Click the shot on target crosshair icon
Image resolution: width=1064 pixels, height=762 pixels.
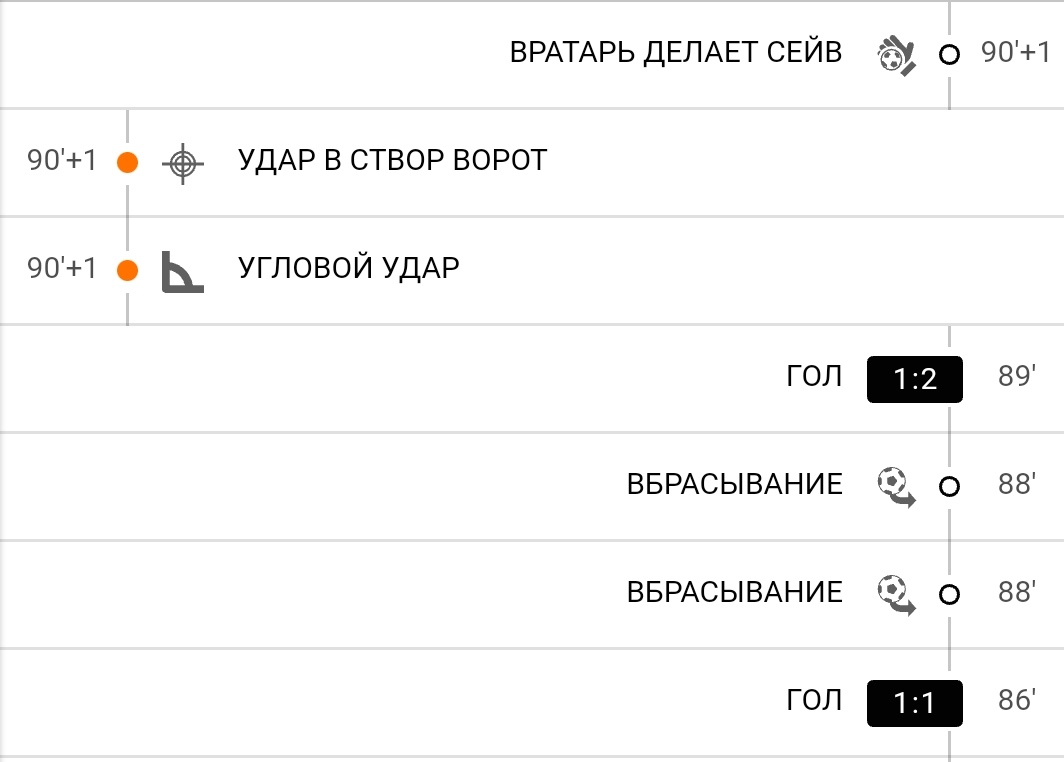(x=183, y=163)
